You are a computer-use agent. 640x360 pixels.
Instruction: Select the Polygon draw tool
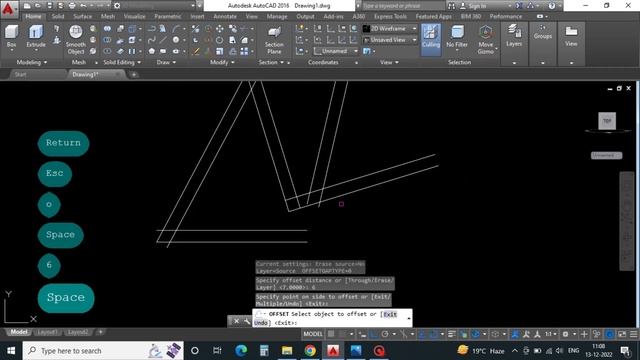click(x=151, y=51)
